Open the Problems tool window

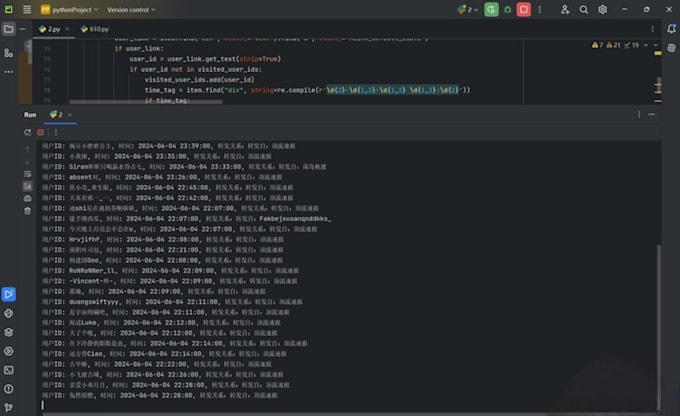pyautogui.click(x=8, y=389)
